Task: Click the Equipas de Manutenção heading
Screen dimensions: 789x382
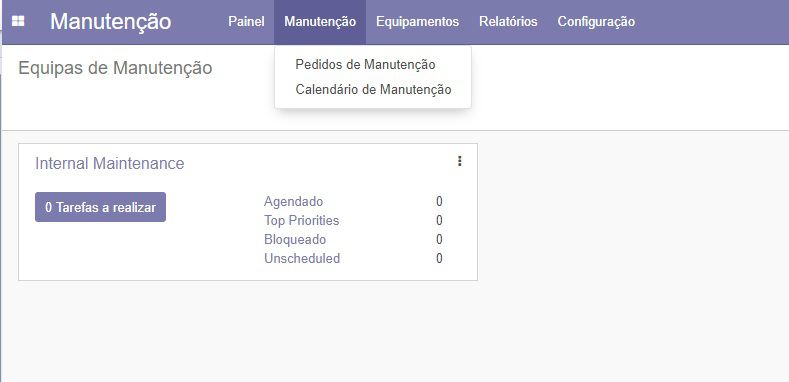Action: coord(115,67)
